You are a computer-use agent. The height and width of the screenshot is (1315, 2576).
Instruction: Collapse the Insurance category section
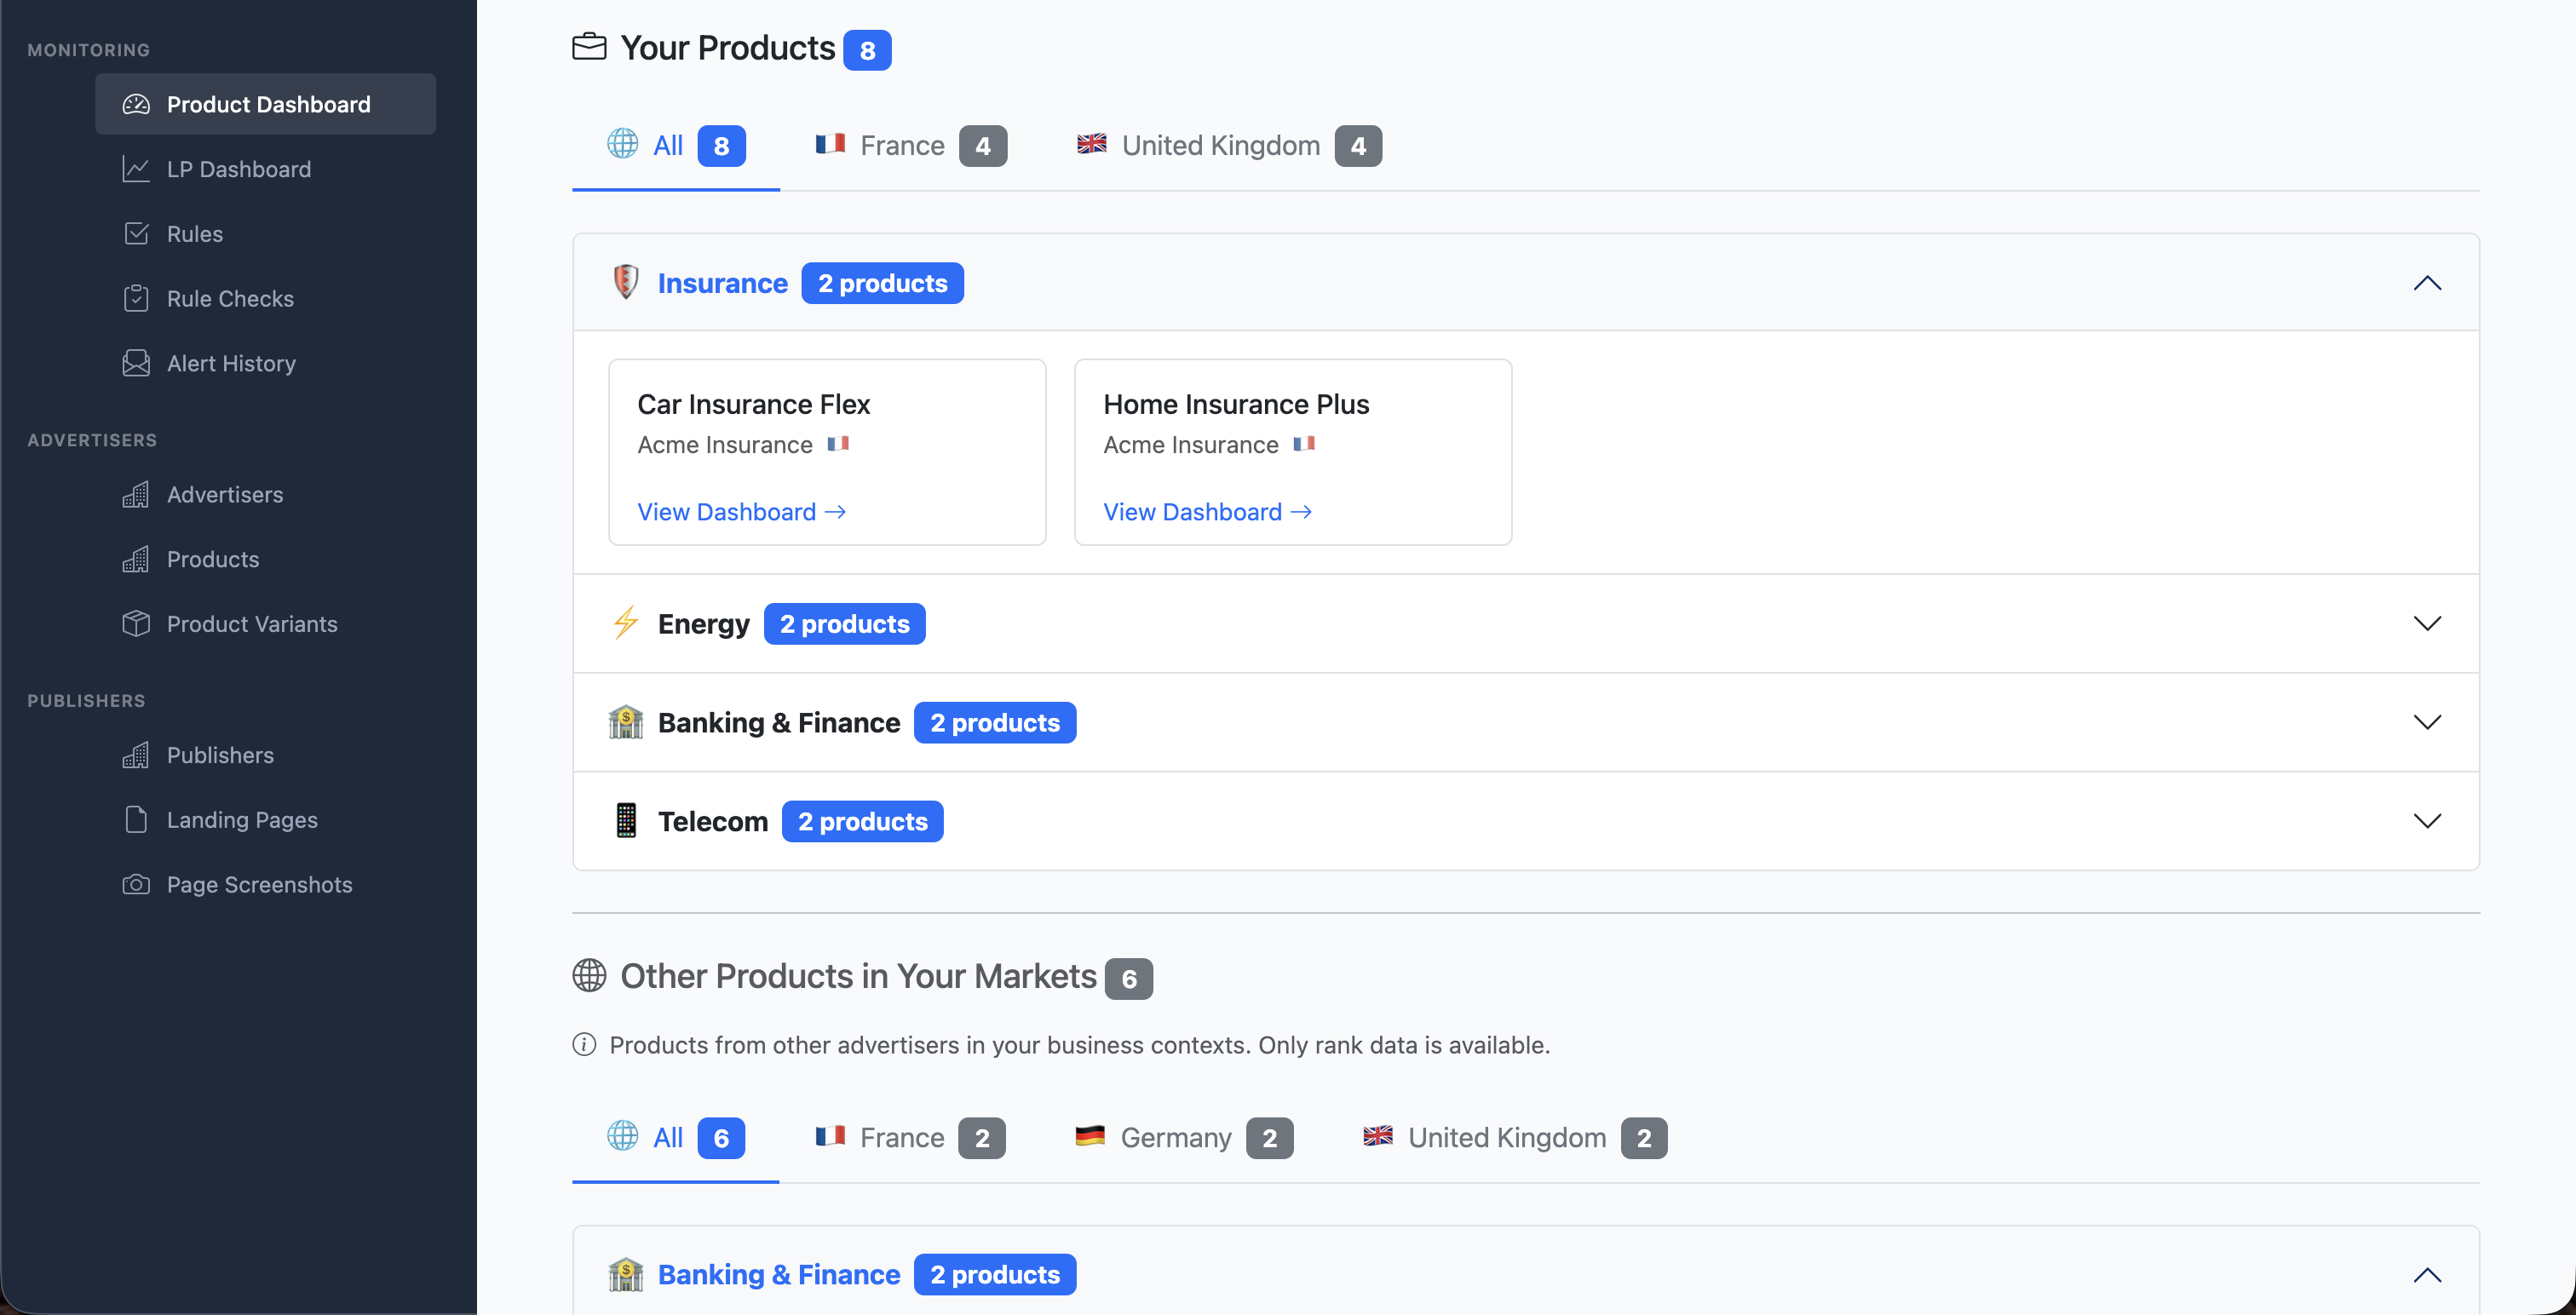[x=2429, y=283]
